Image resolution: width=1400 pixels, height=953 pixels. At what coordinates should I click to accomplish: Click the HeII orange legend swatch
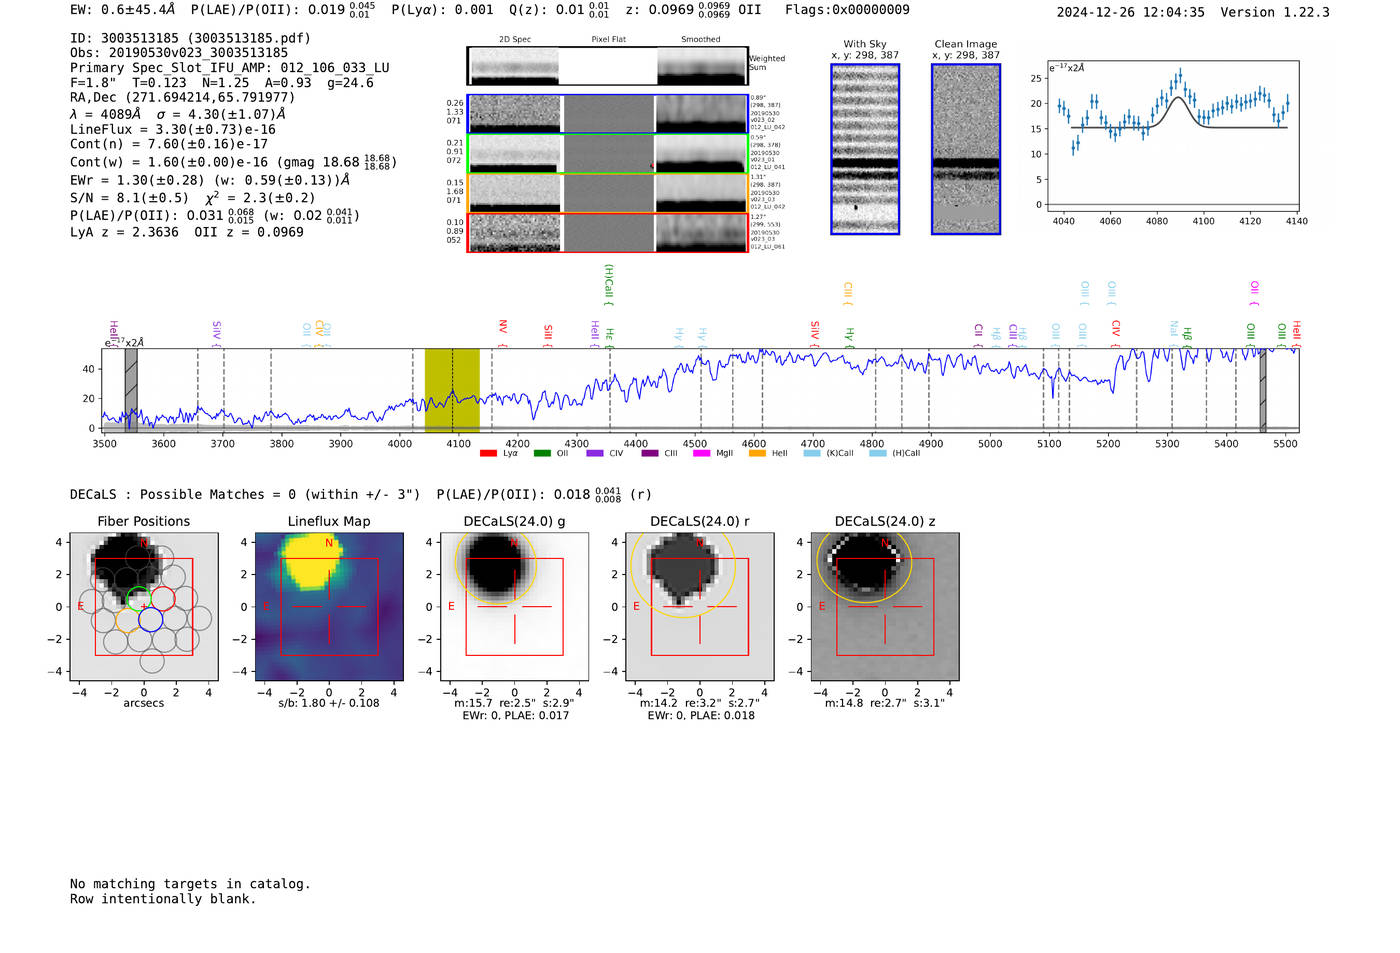click(757, 453)
